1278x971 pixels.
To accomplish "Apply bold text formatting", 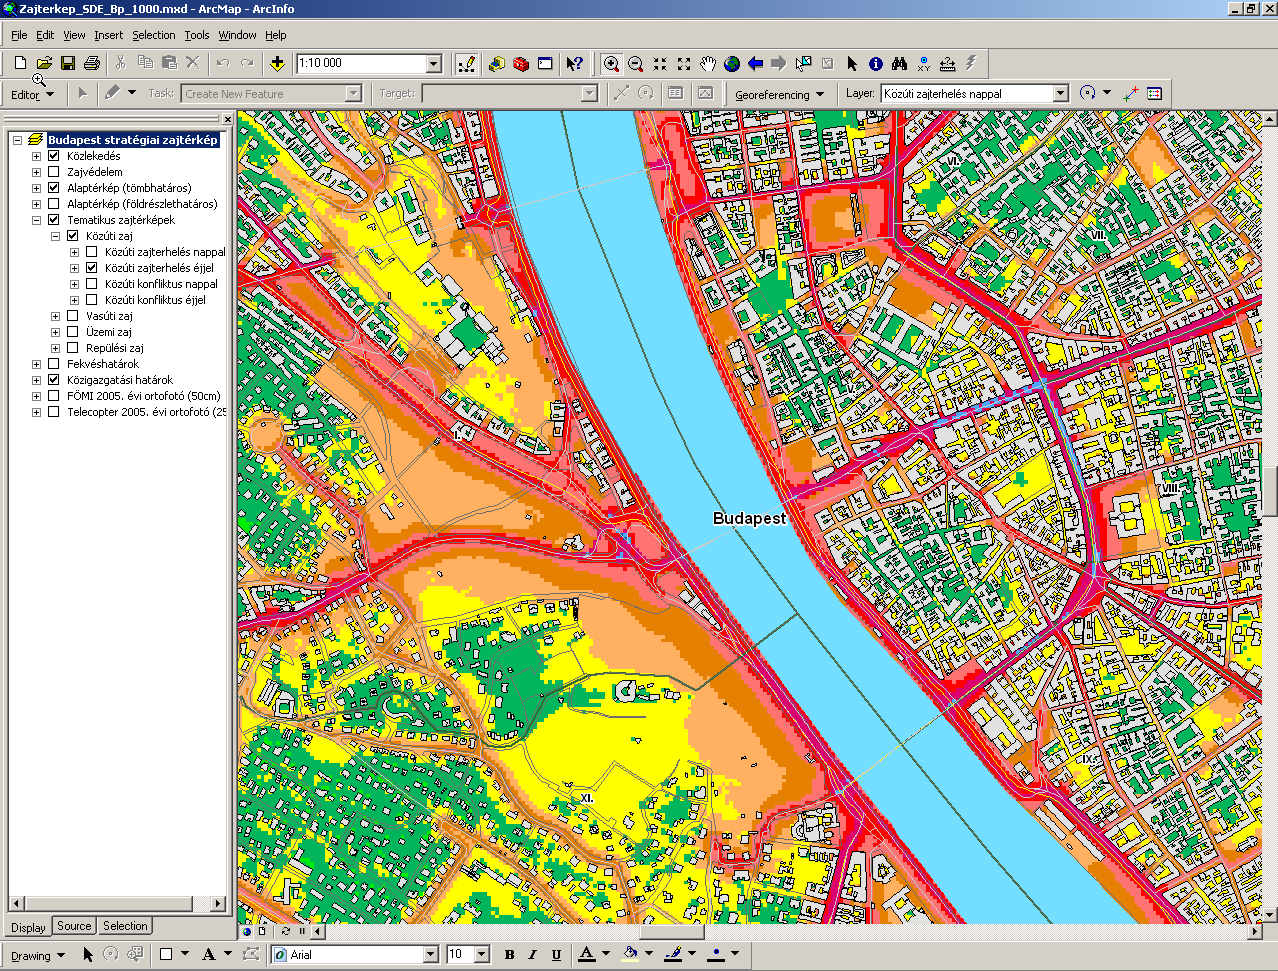I will [x=509, y=955].
